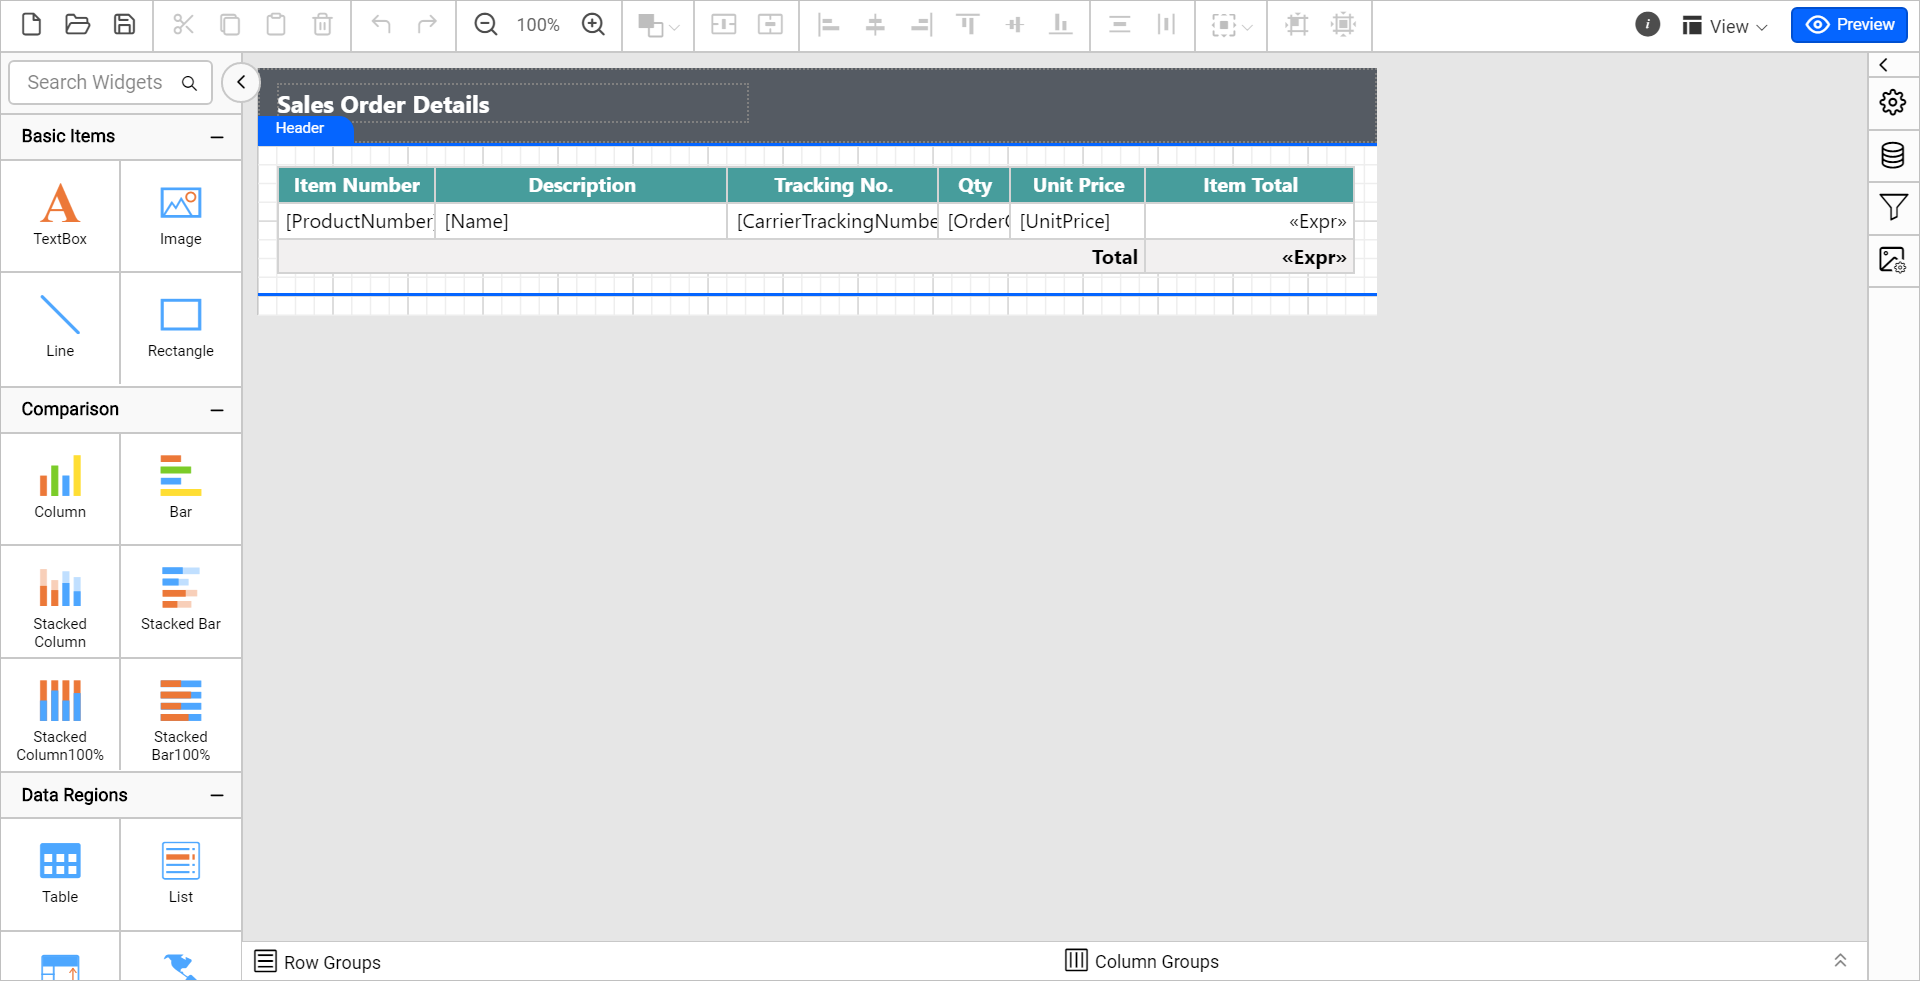Open an existing report file
This screenshot has width=1920, height=981.
coord(77,25)
